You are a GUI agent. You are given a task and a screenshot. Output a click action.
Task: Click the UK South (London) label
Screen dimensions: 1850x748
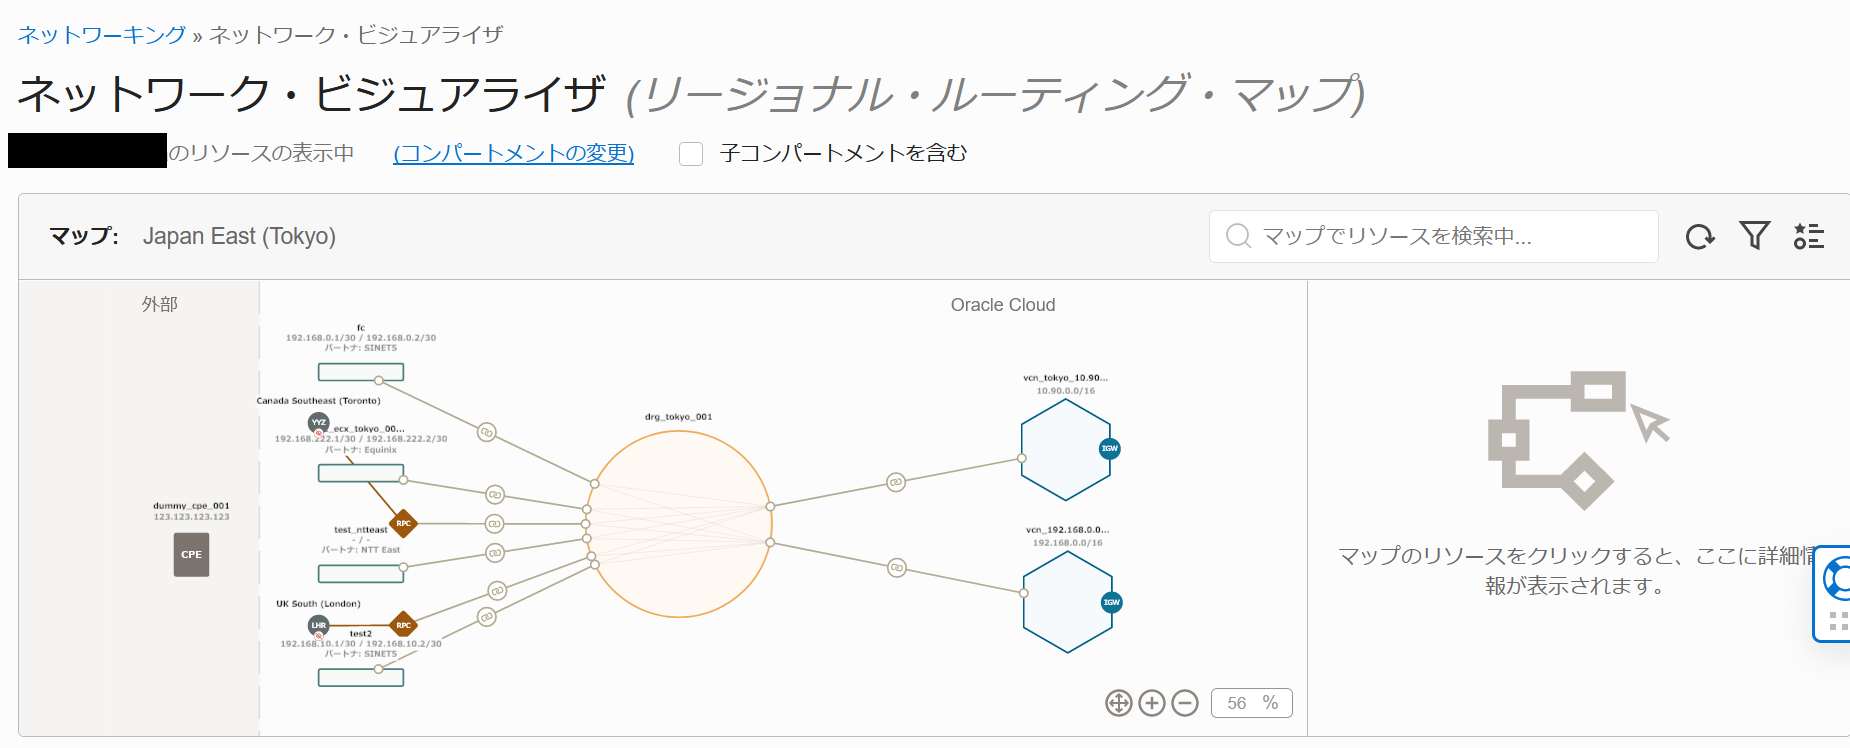click(319, 604)
